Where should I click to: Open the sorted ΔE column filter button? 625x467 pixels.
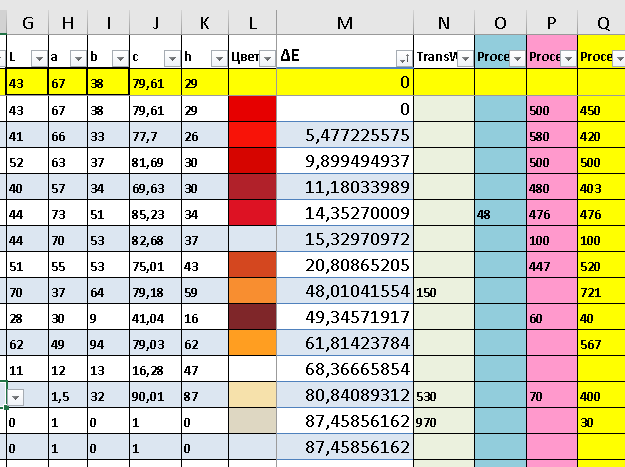coord(404,59)
